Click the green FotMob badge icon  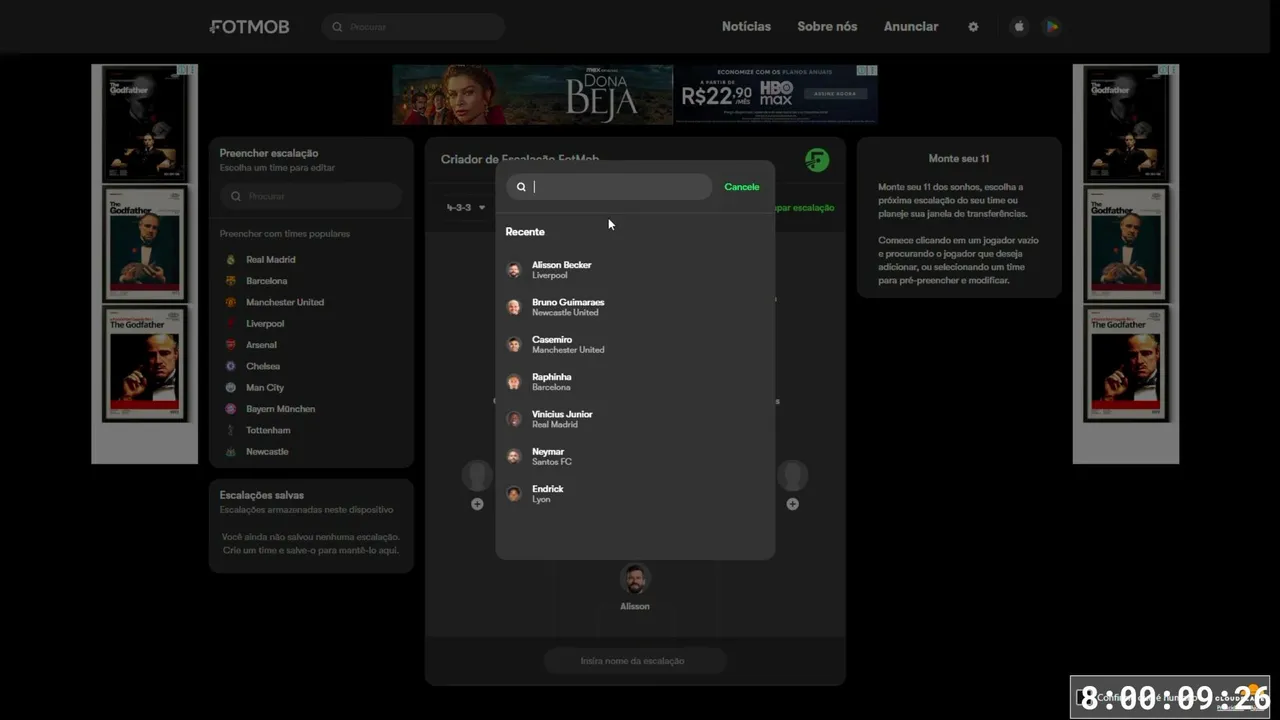tap(817, 160)
